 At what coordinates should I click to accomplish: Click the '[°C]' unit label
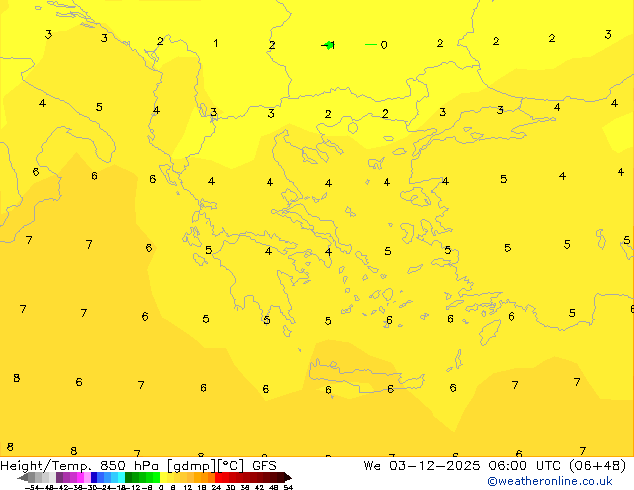[x=230, y=466]
